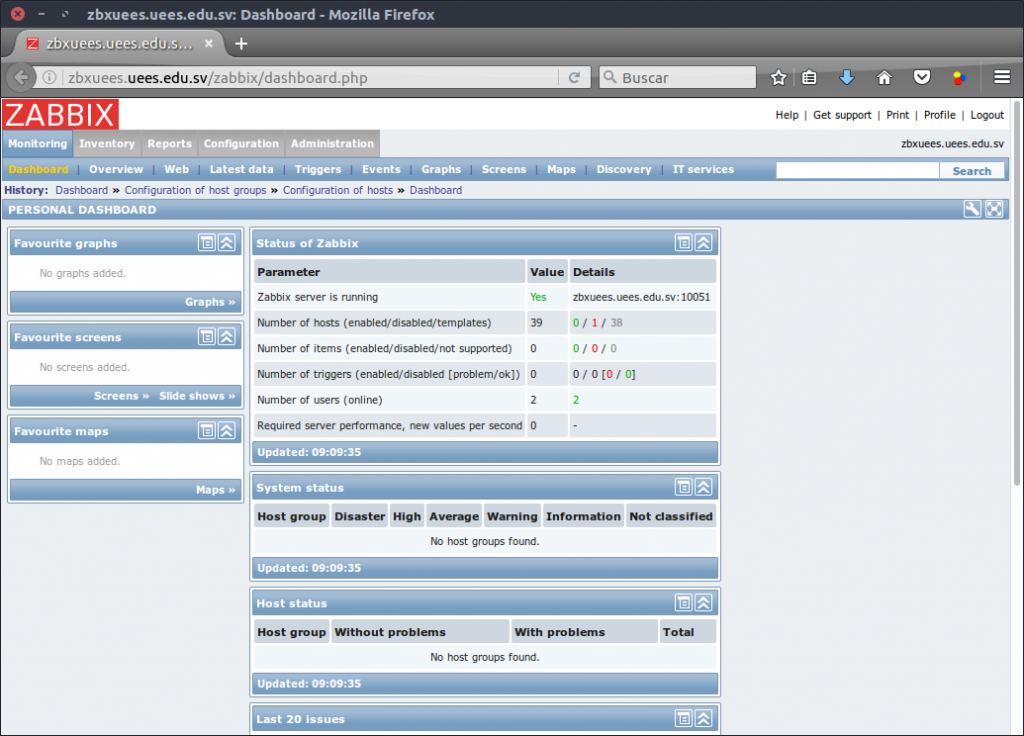This screenshot has width=1024, height=736.
Task: Click the browser URL address field
Action: coord(310,78)
